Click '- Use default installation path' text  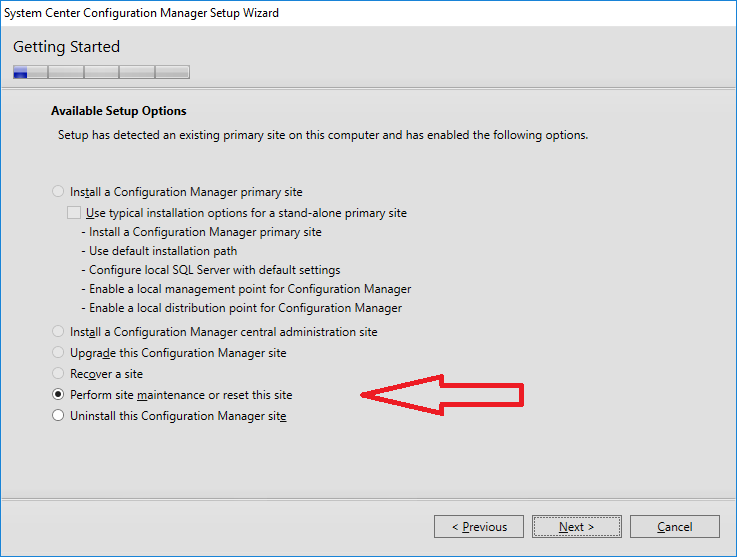(x=159, y=251)
